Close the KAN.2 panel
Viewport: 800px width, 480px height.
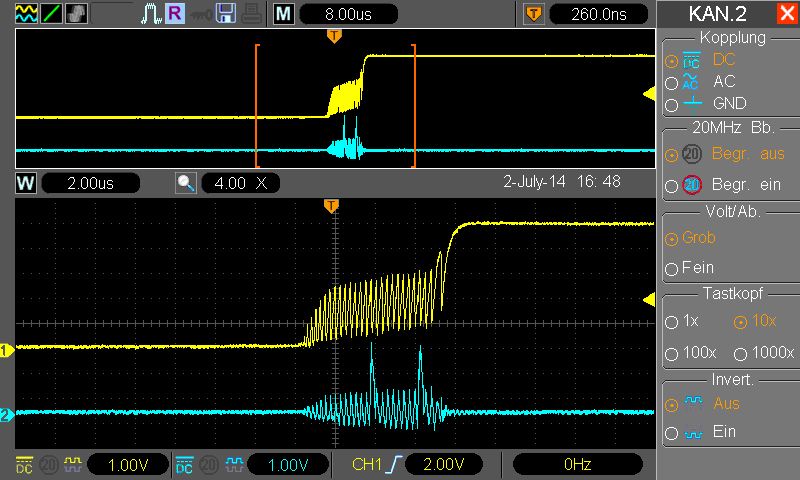pos(787,13)
